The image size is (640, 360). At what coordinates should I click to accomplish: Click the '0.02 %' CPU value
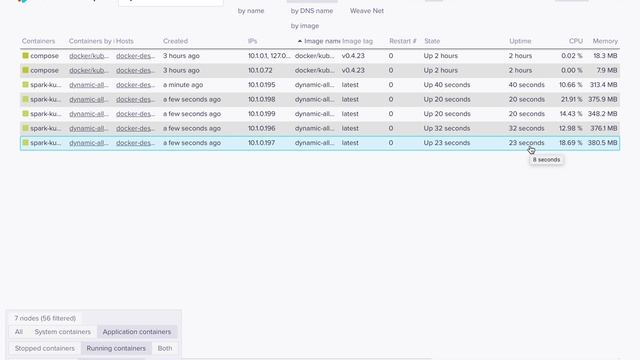pyautogui.click(x=572, y=56)
